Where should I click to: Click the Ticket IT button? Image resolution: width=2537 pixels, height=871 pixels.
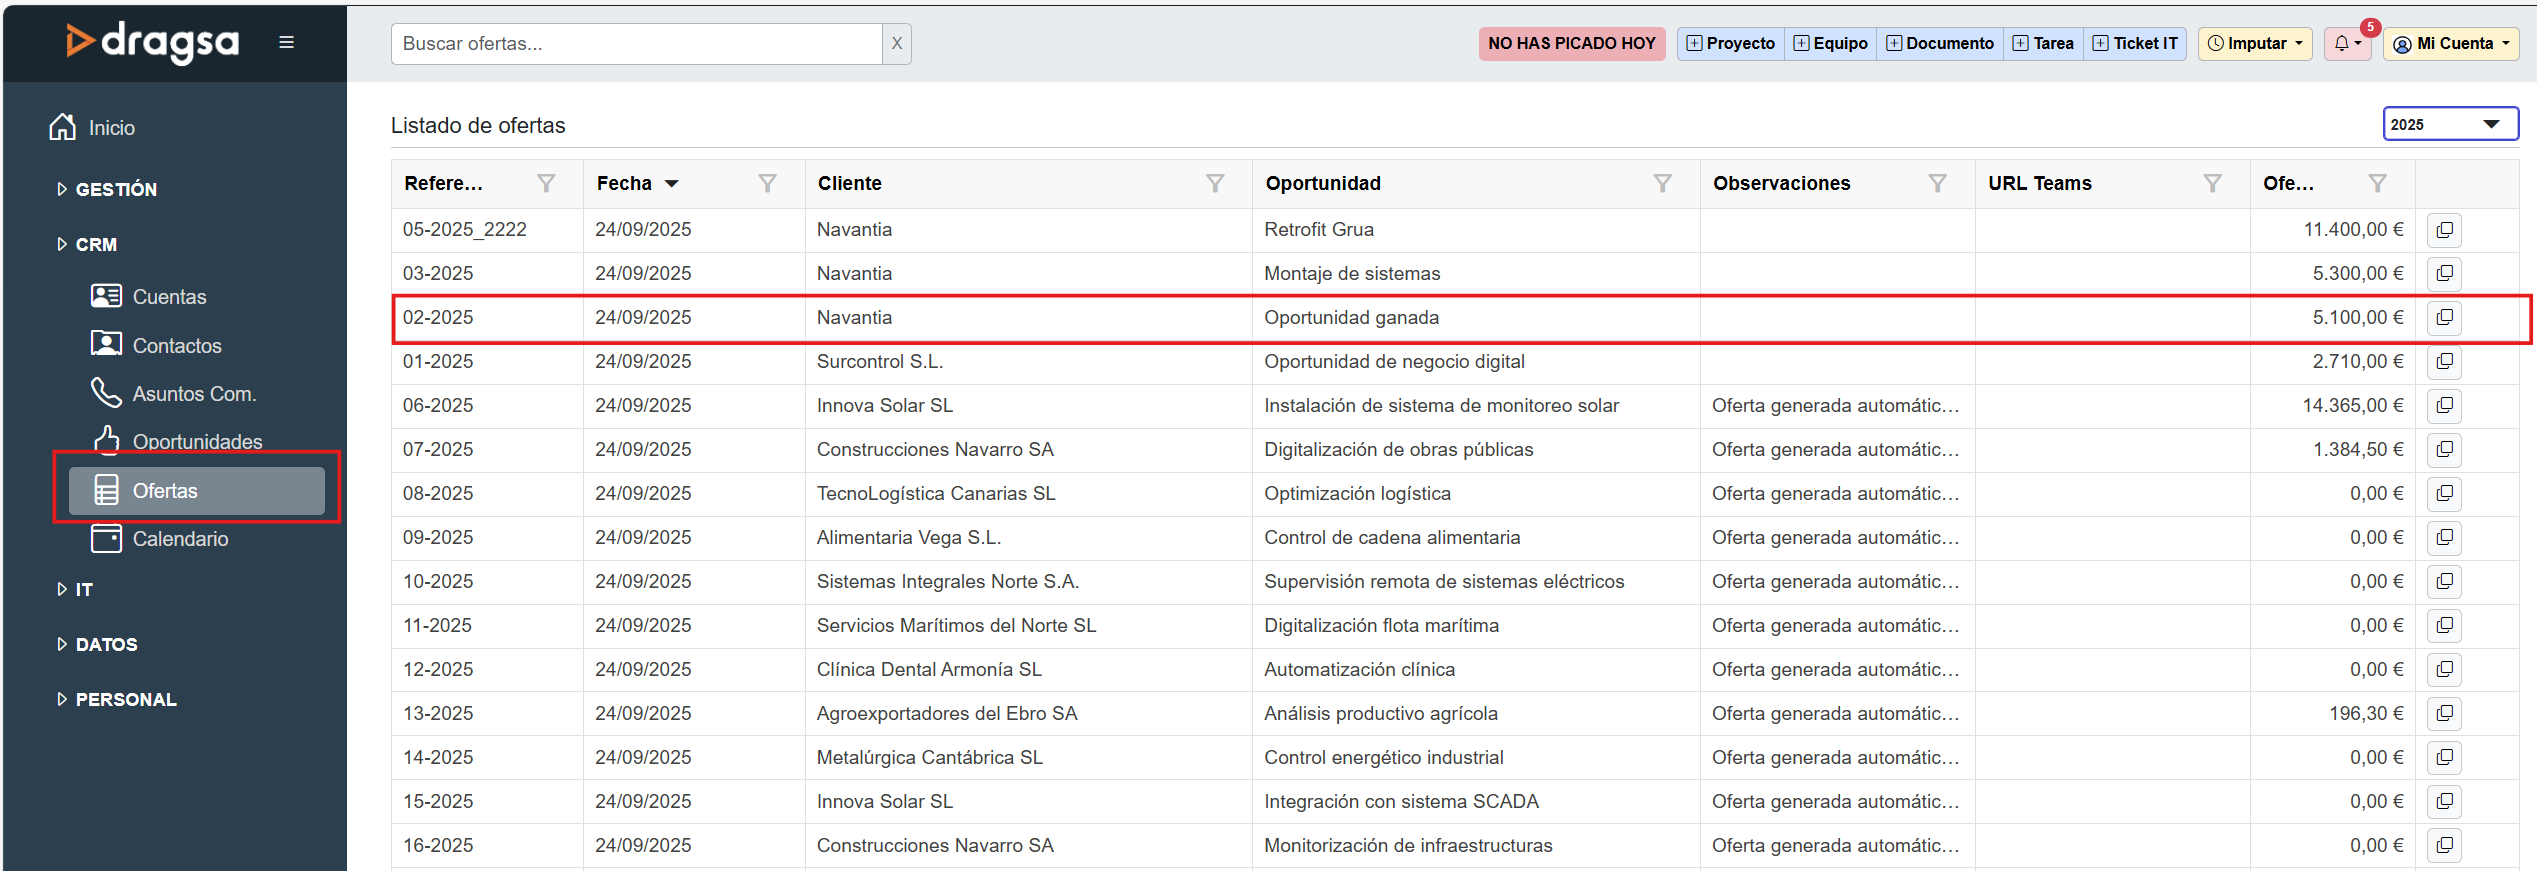pos(2135,44)
